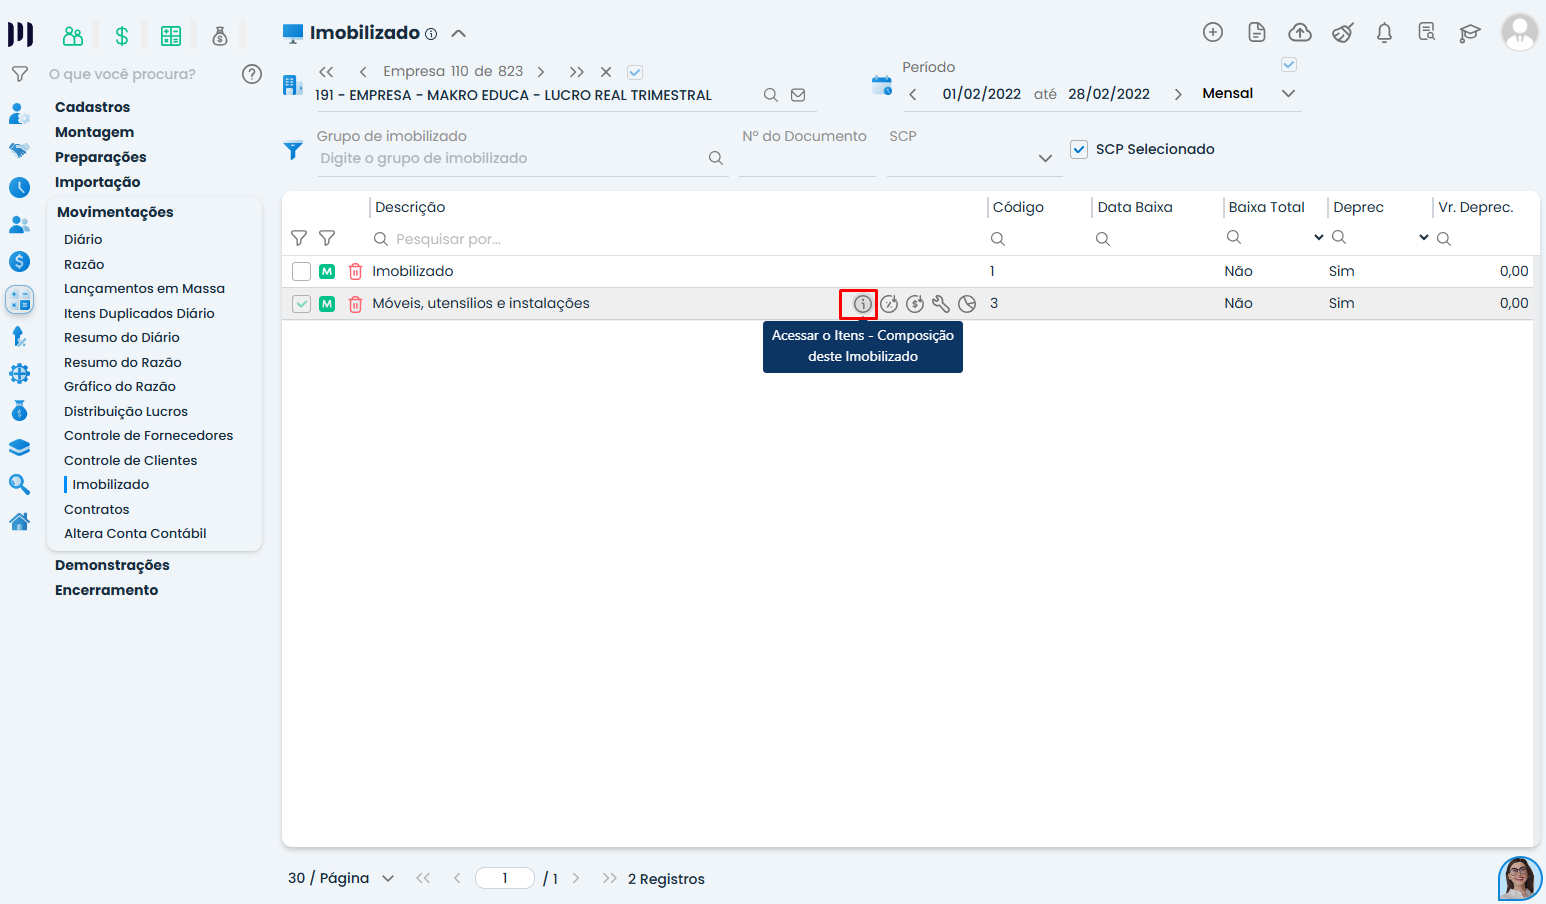Expand the Demonstrações section
The image size is (1546, 904).
pyautogui.click(x=112, y=565)
